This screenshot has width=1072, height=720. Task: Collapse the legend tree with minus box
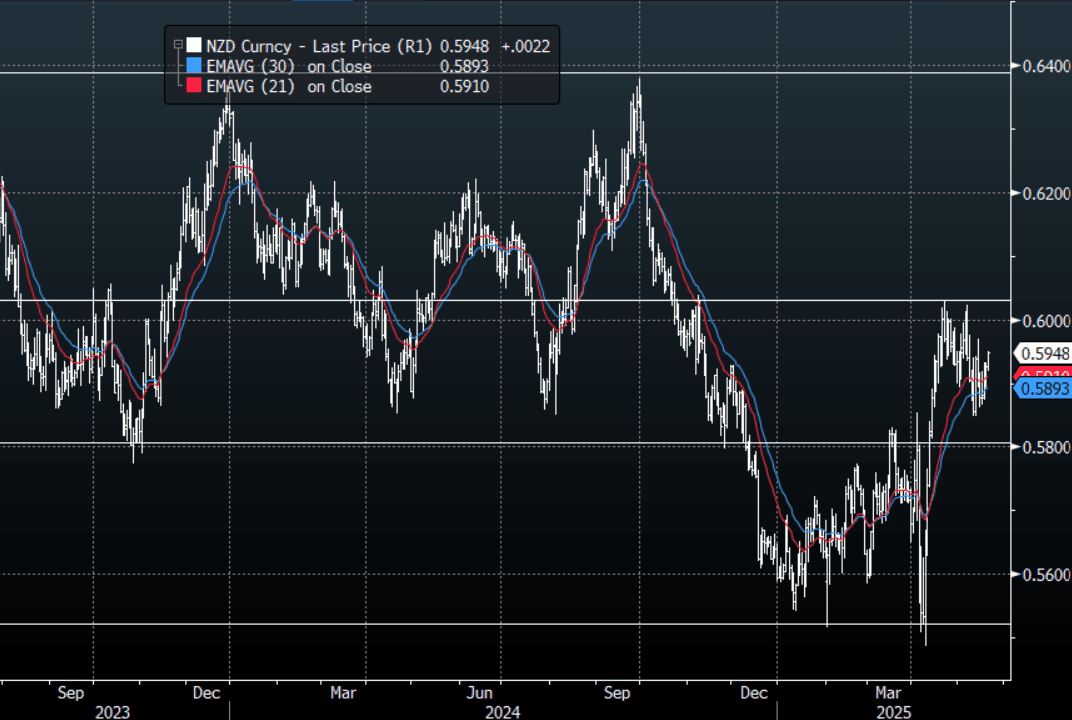[178, 45]
